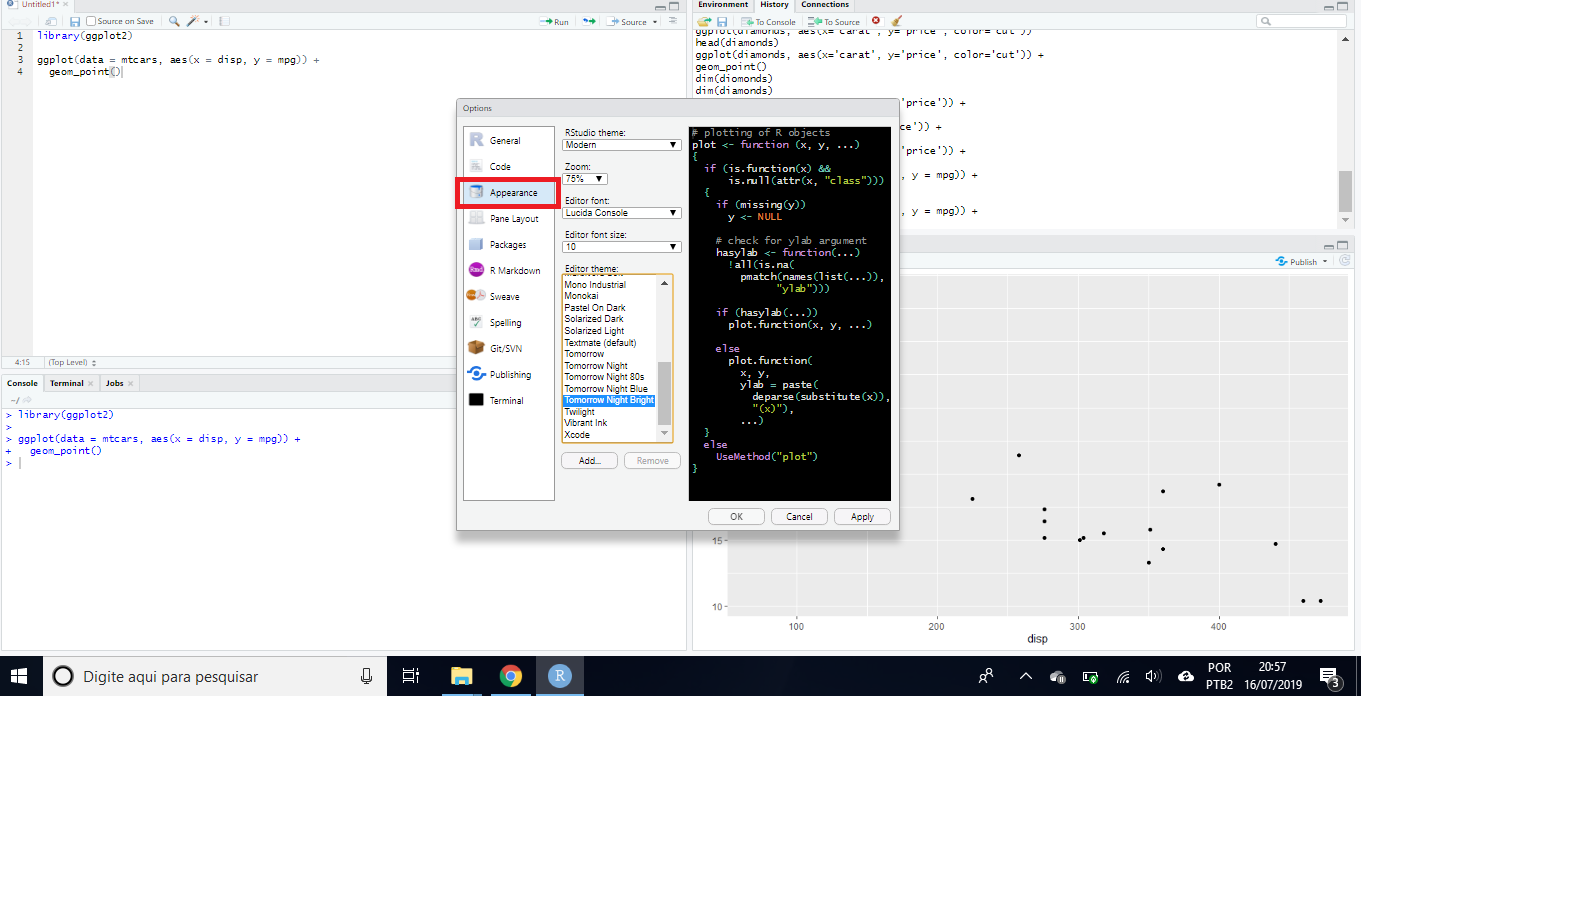The width and height of the screenshot is (1570, 922).
Task: Toggle the document outline icon
Action: [x=673, y=21]
